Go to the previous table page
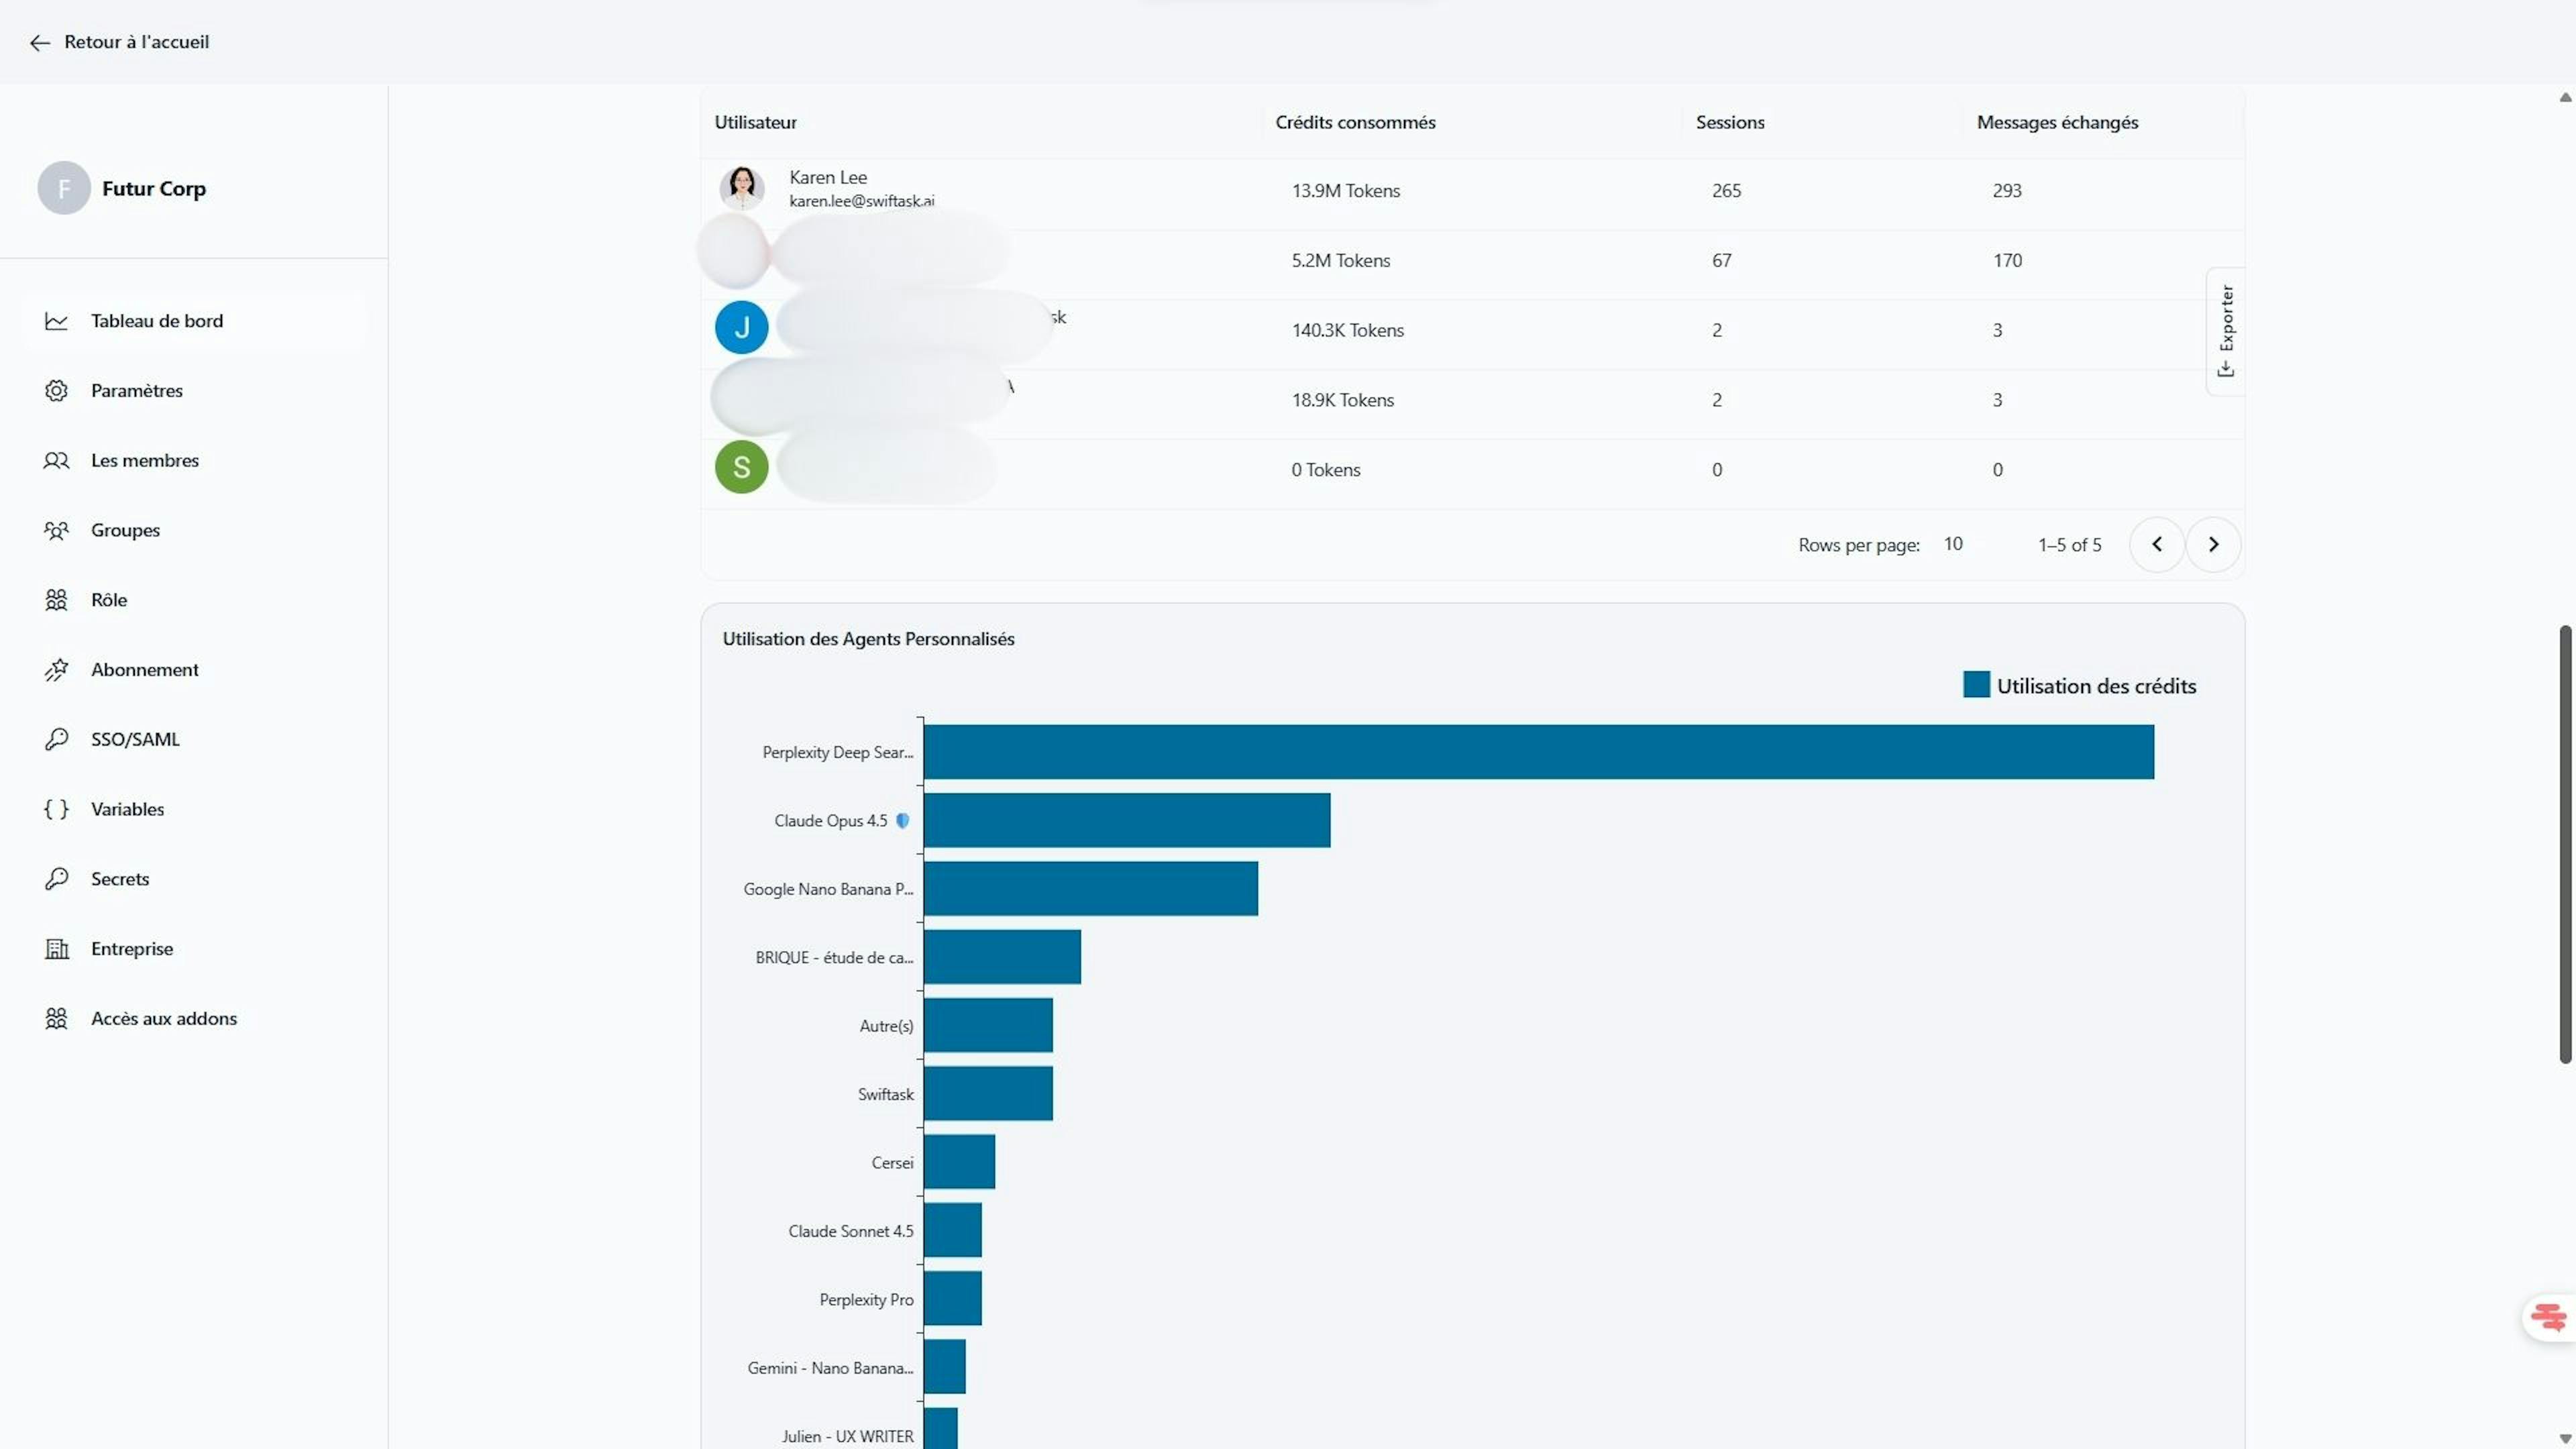 [2156, 545]
